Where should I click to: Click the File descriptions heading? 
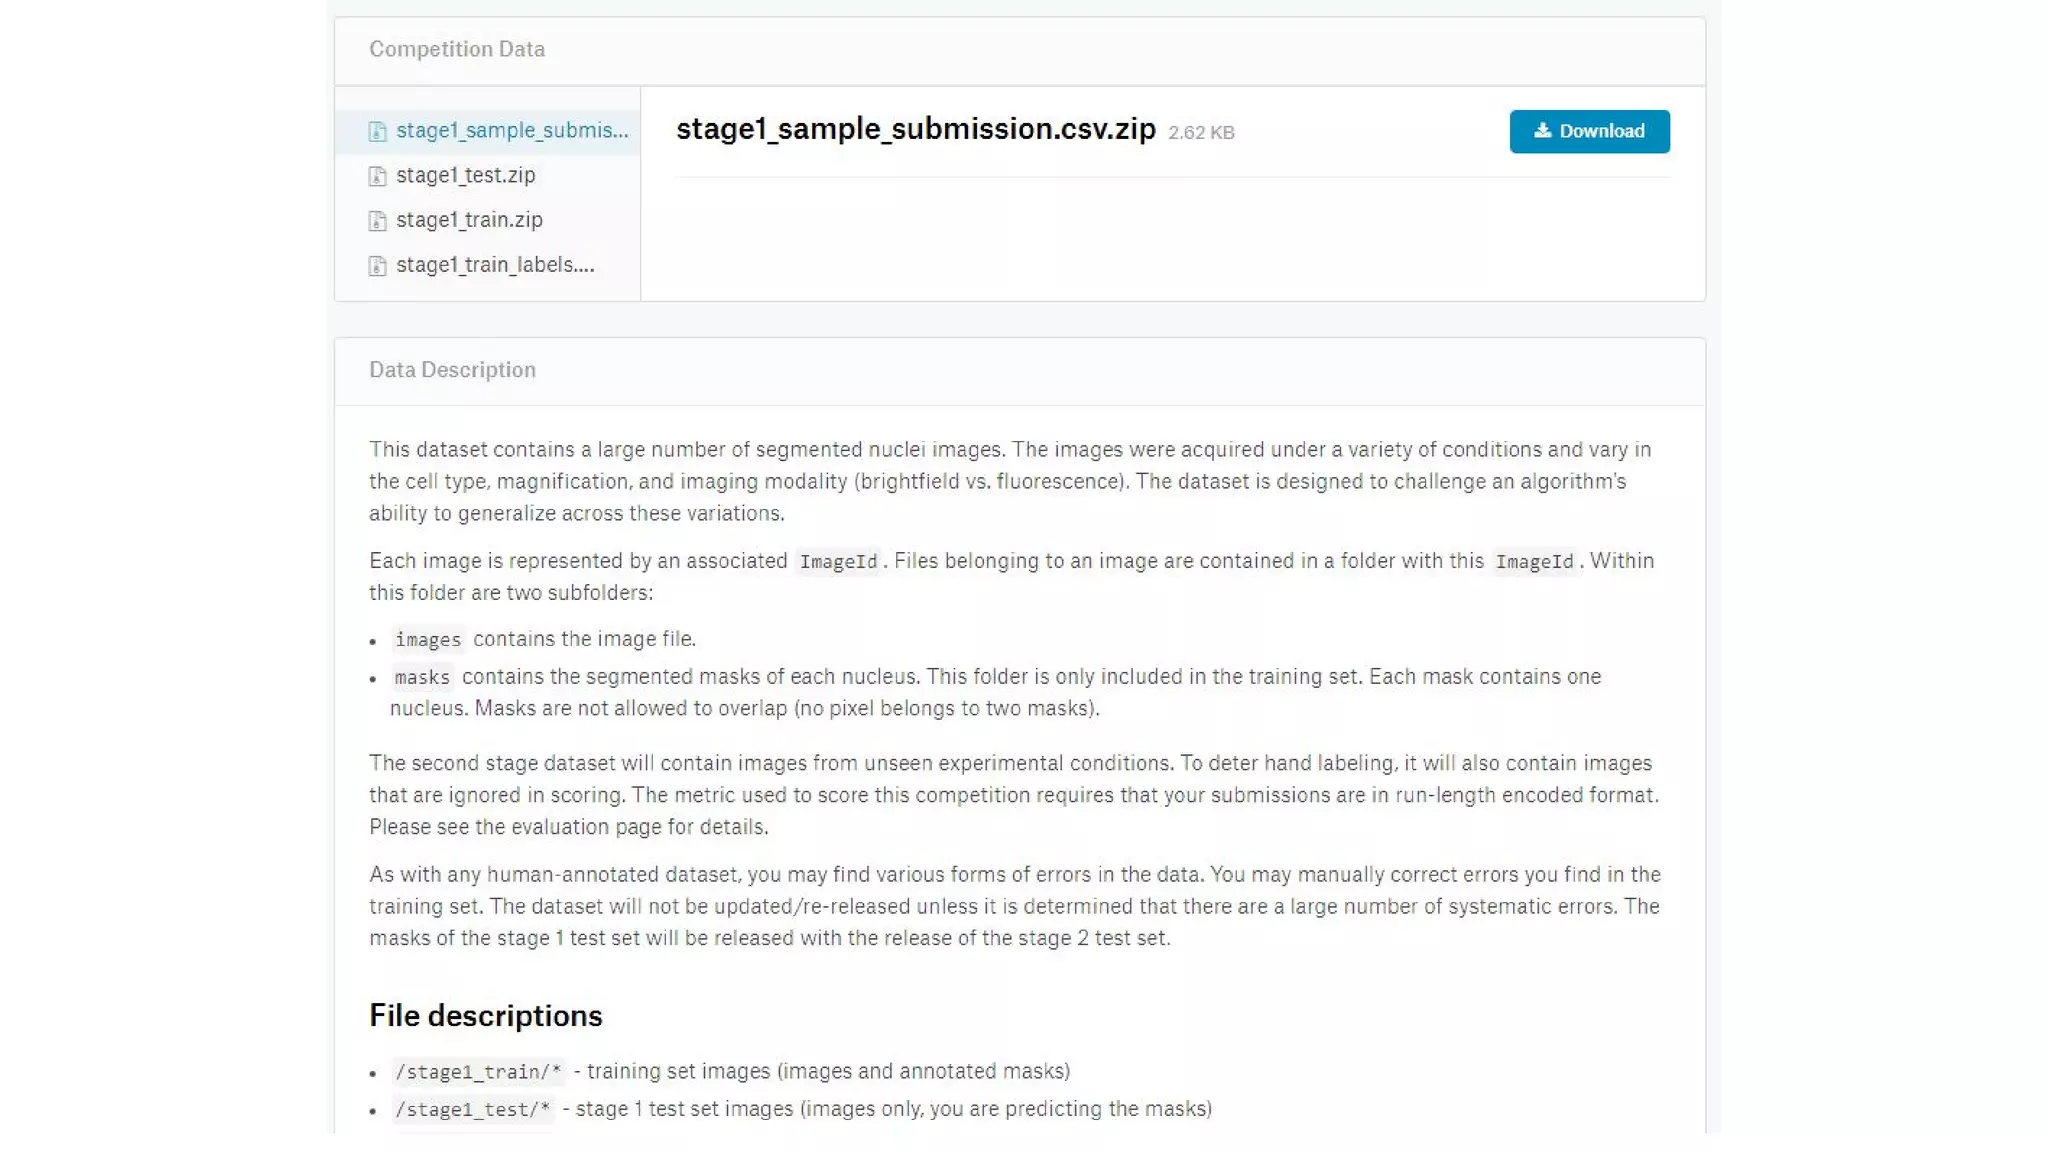[x=485, y=1016]
